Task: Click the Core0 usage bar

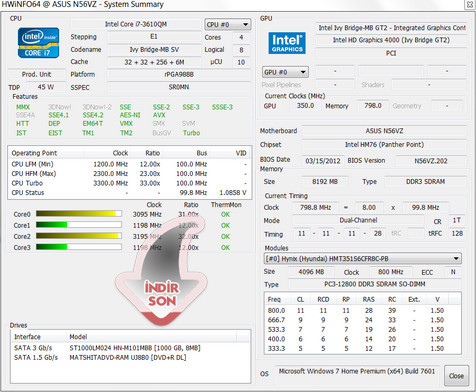Action: coord(79,214)
